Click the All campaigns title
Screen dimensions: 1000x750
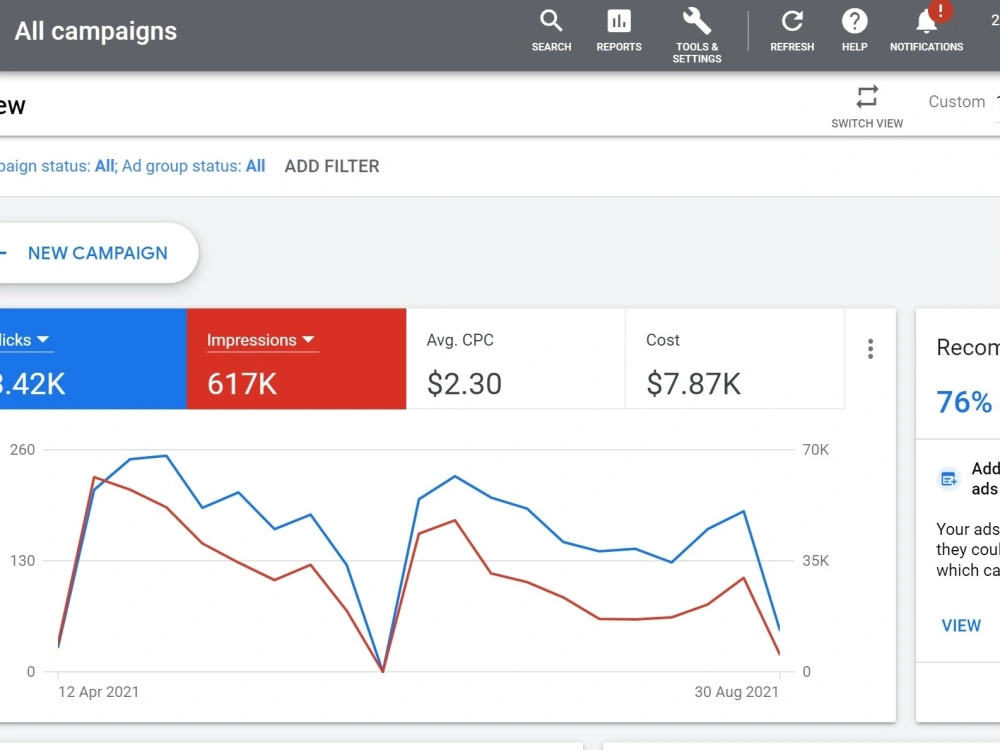click(x=96, y=31)
